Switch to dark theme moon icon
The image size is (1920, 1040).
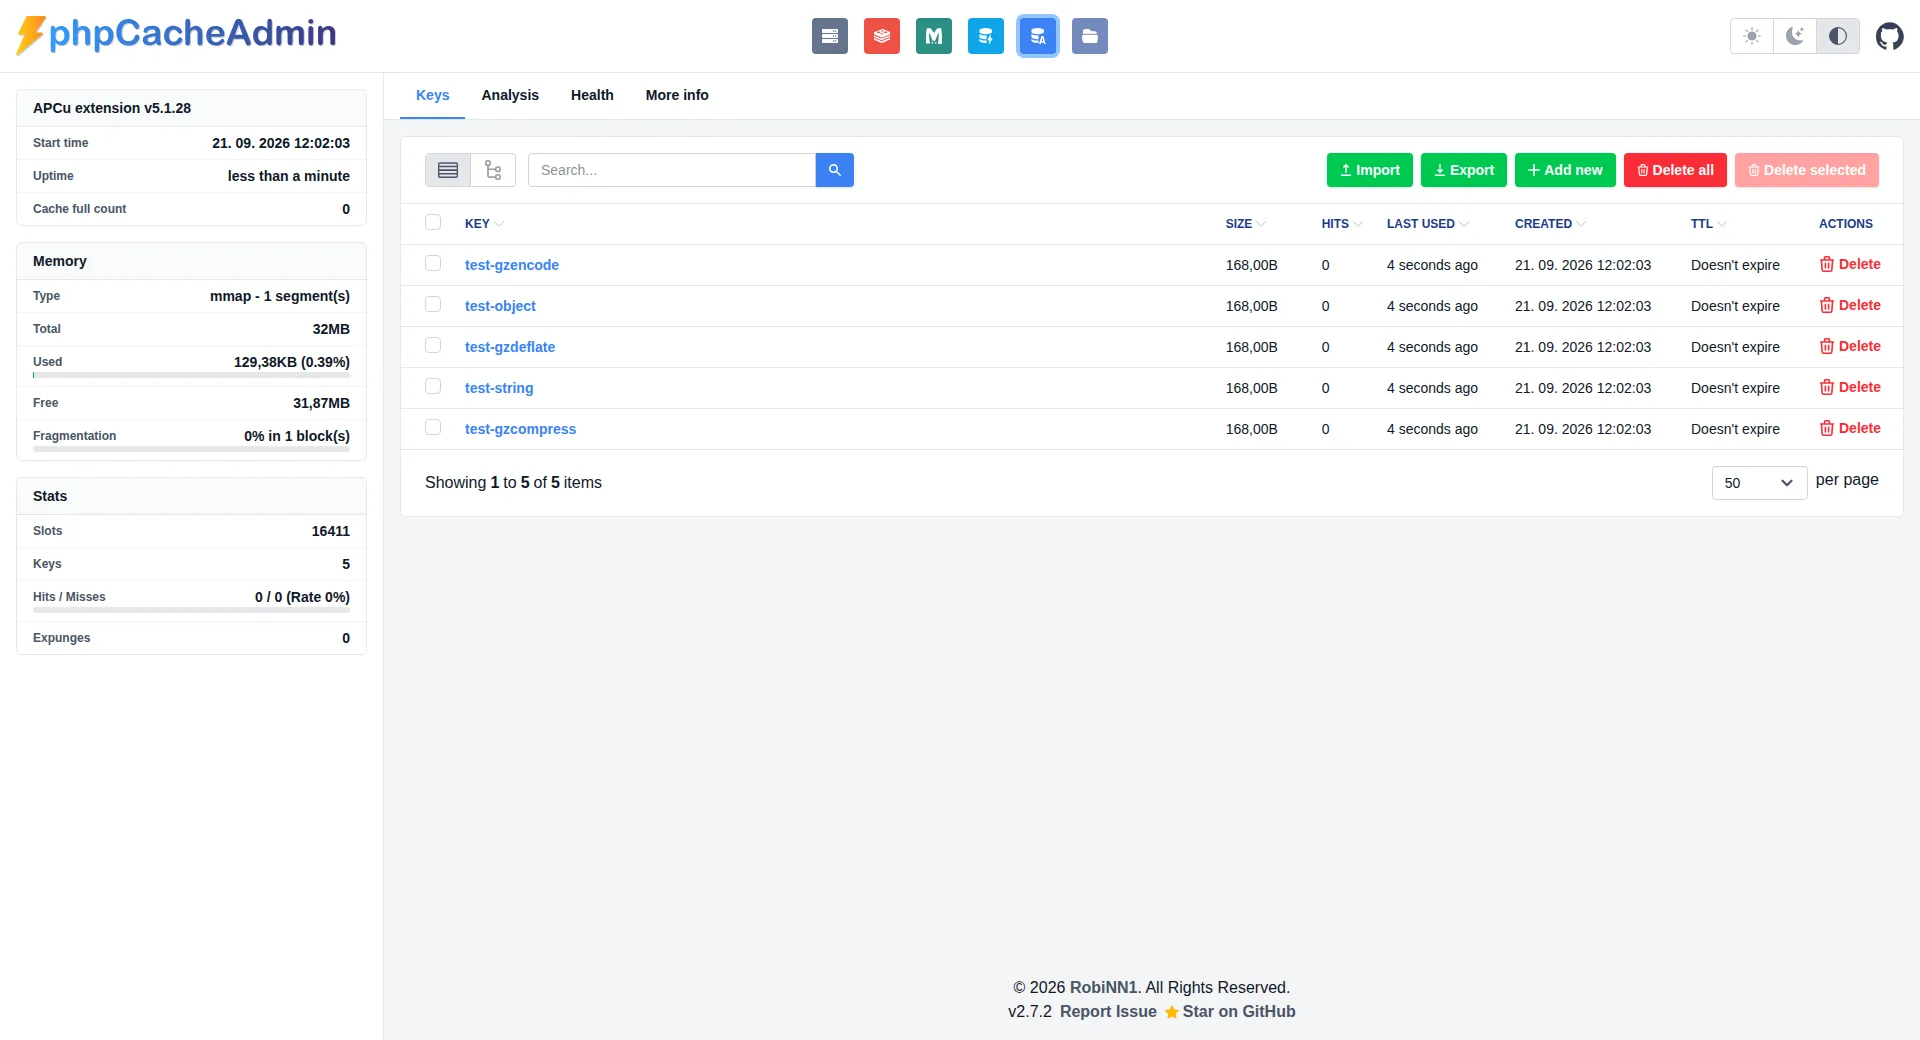(1794, 36)
